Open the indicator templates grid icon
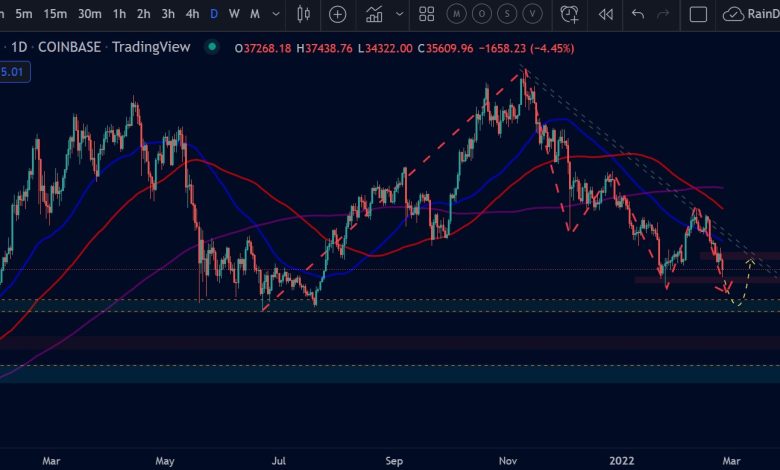Viewport: 780px width, 470px height. 427,14
